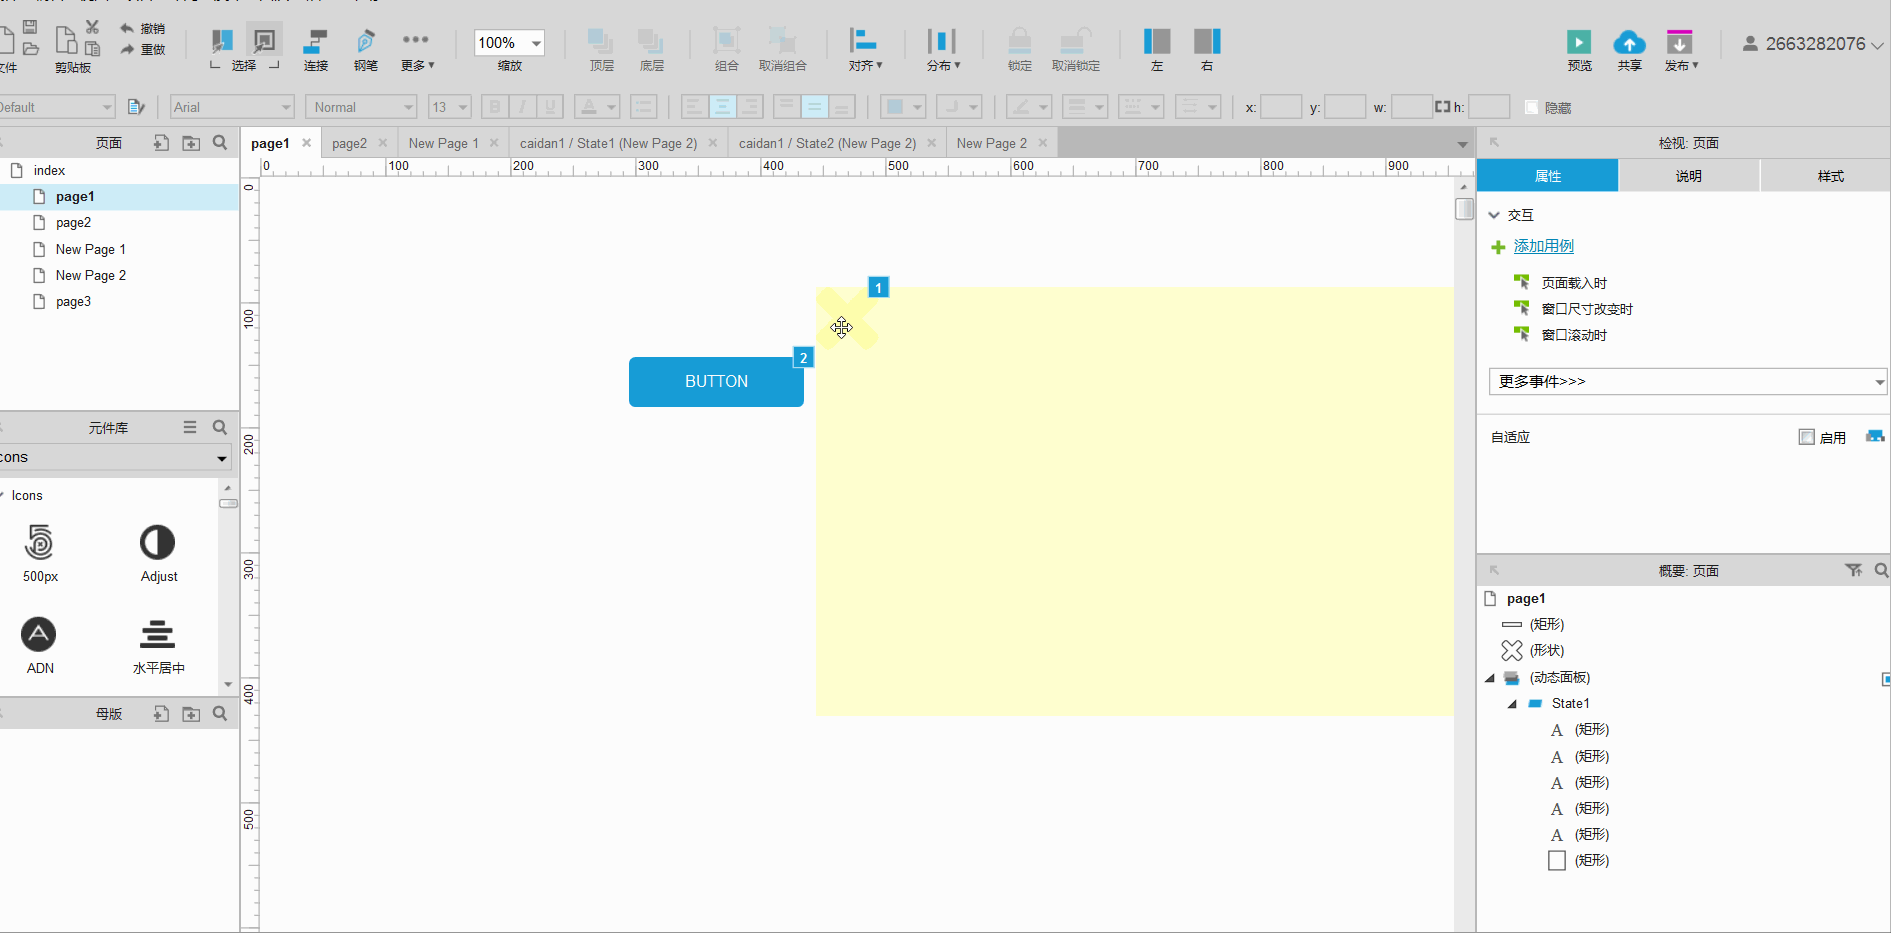The image size is (1891, 933).
Task: Select the 页面载入时 event
Action: (x=1574, y=283)
